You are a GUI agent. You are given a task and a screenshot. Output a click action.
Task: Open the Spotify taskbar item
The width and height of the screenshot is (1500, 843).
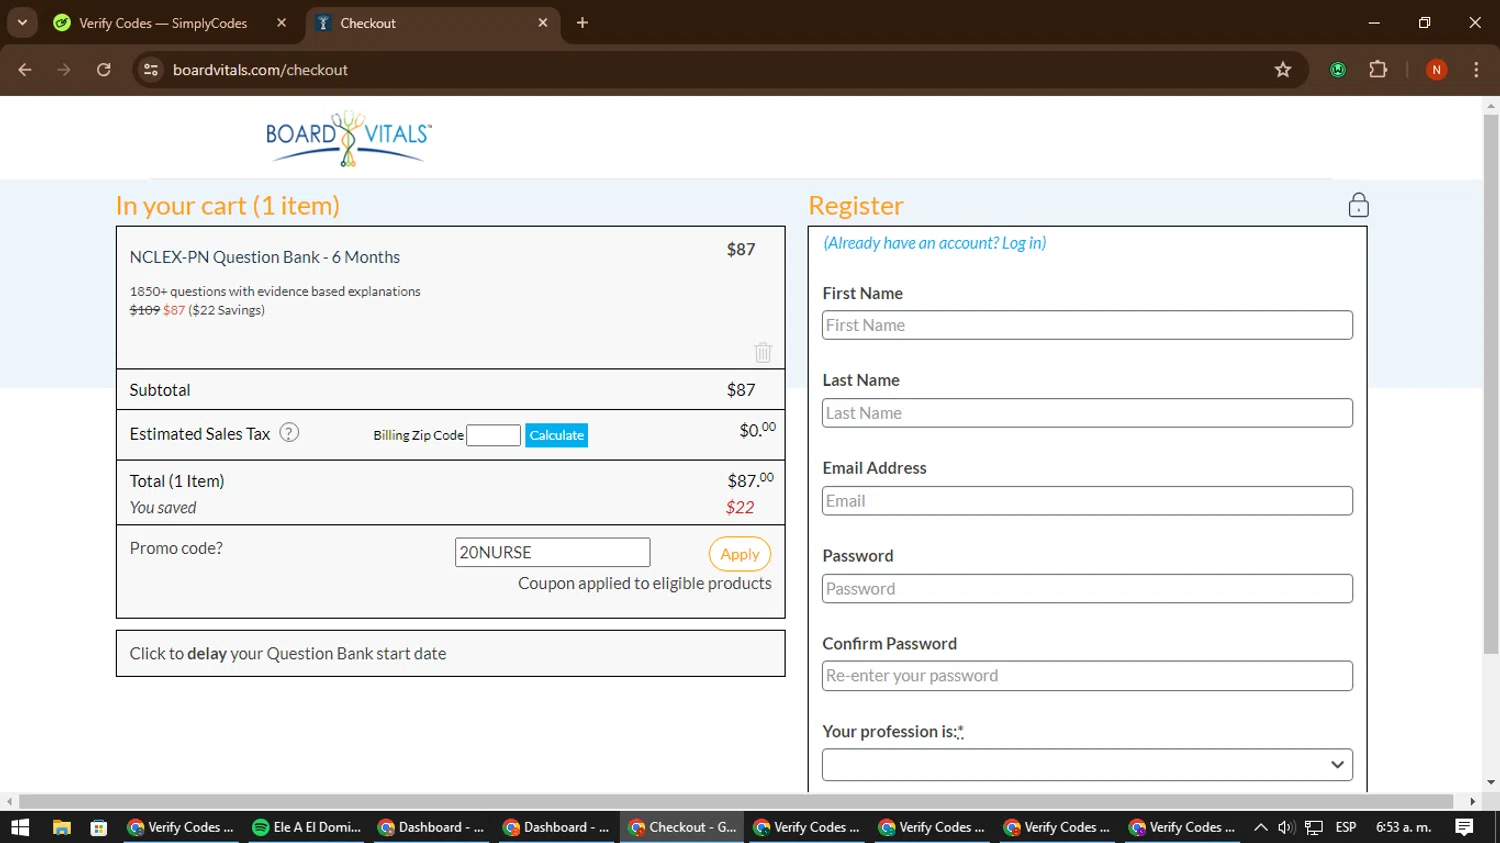coord(306,827)
